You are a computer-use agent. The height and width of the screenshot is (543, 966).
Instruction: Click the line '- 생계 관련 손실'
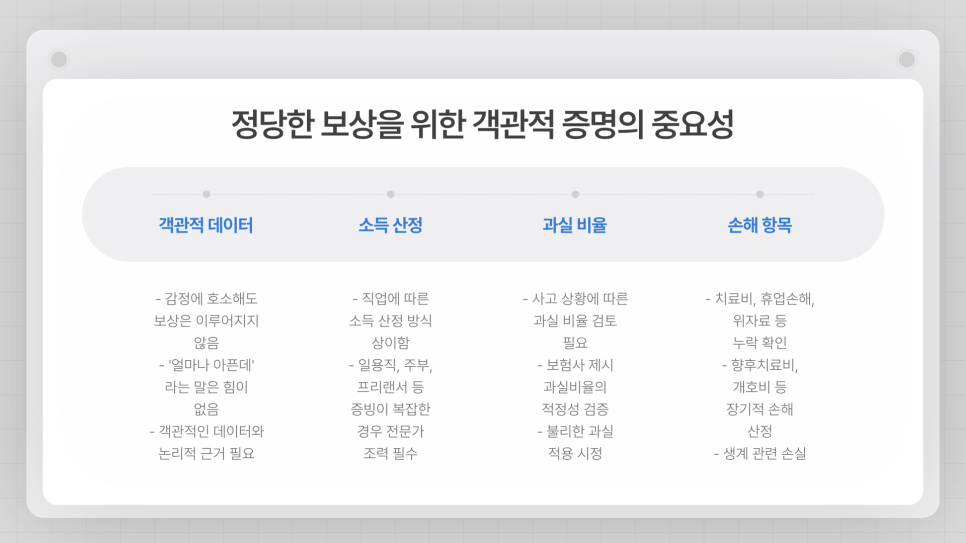pos(760,454)
